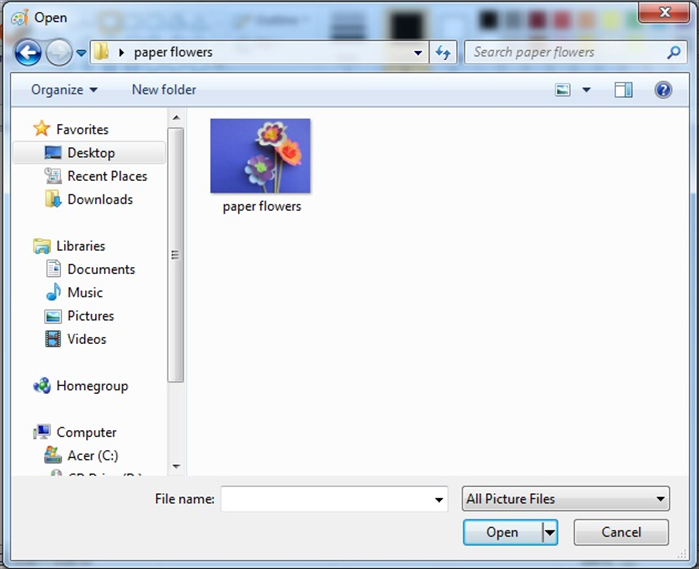699x569 pixels.
Task: Click the Favorites star icon
Action: pyautogui.click(x=41, y=128)
